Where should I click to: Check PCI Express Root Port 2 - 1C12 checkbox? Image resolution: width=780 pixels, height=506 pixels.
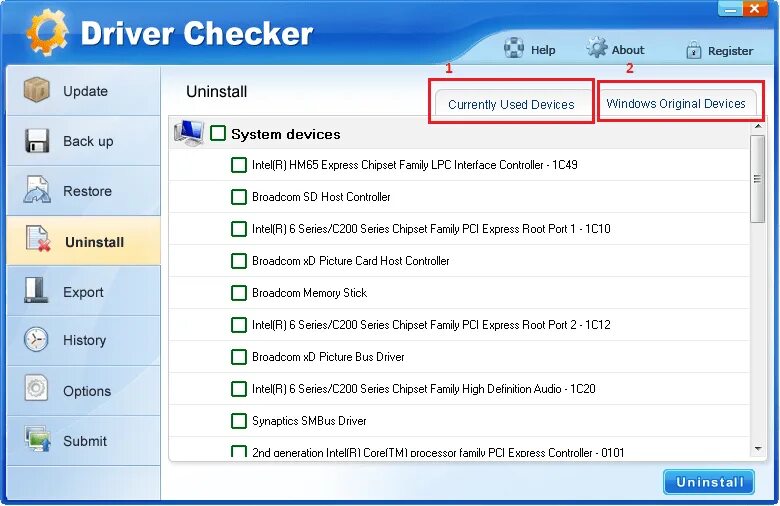click(239, 325)
